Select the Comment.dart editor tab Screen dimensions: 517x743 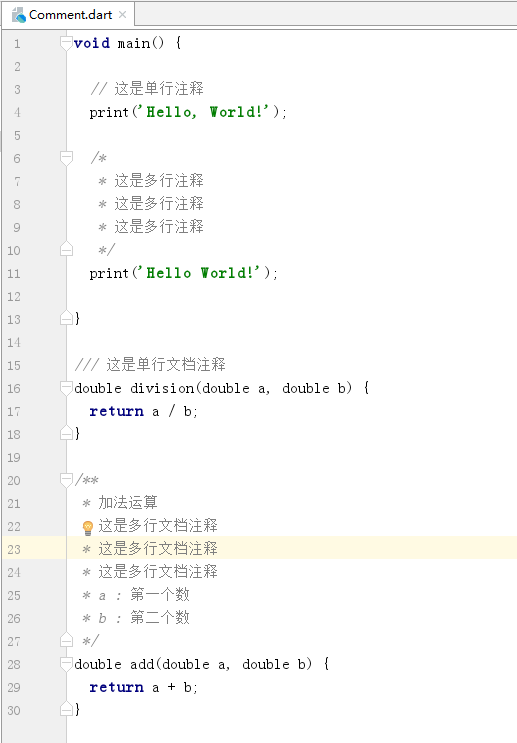pos(68,15)
